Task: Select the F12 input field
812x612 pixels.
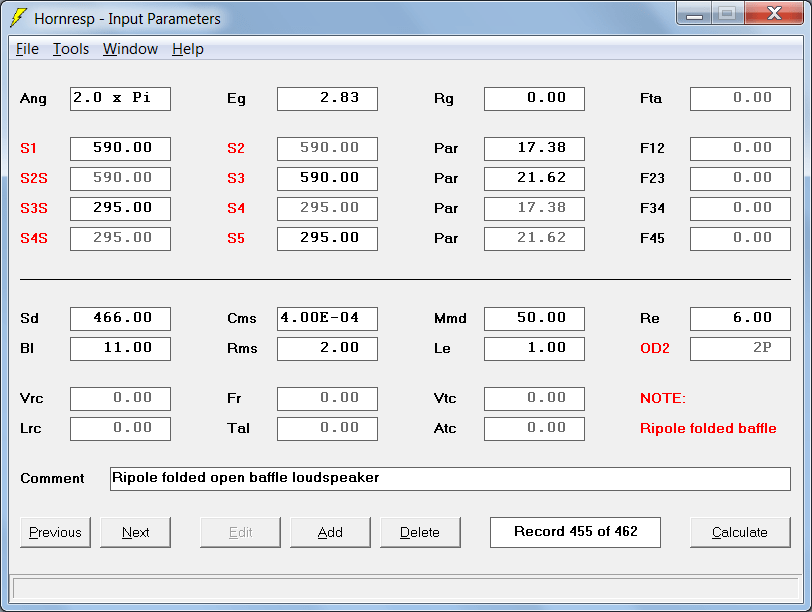Action: 741,149
